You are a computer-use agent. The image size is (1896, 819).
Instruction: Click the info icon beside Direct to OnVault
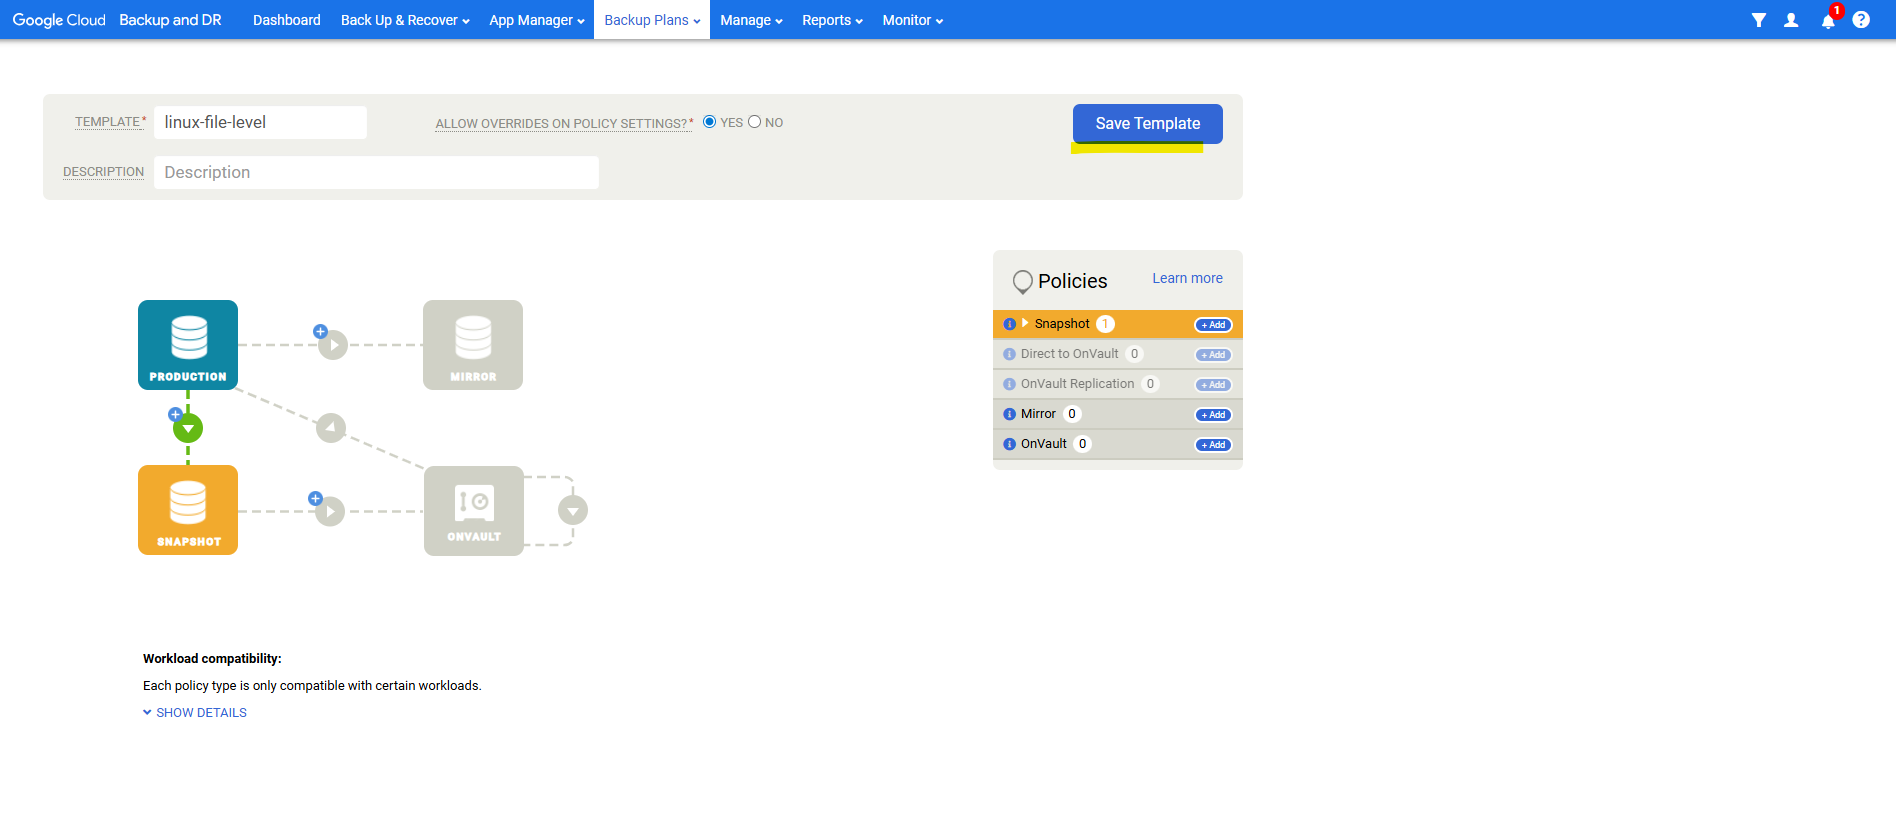1009,354
